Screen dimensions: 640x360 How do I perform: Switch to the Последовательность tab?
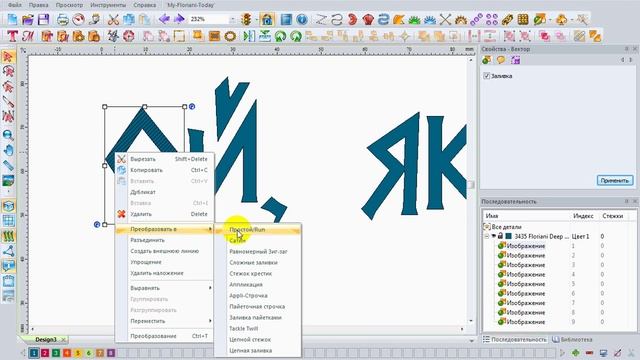point(514,340)
